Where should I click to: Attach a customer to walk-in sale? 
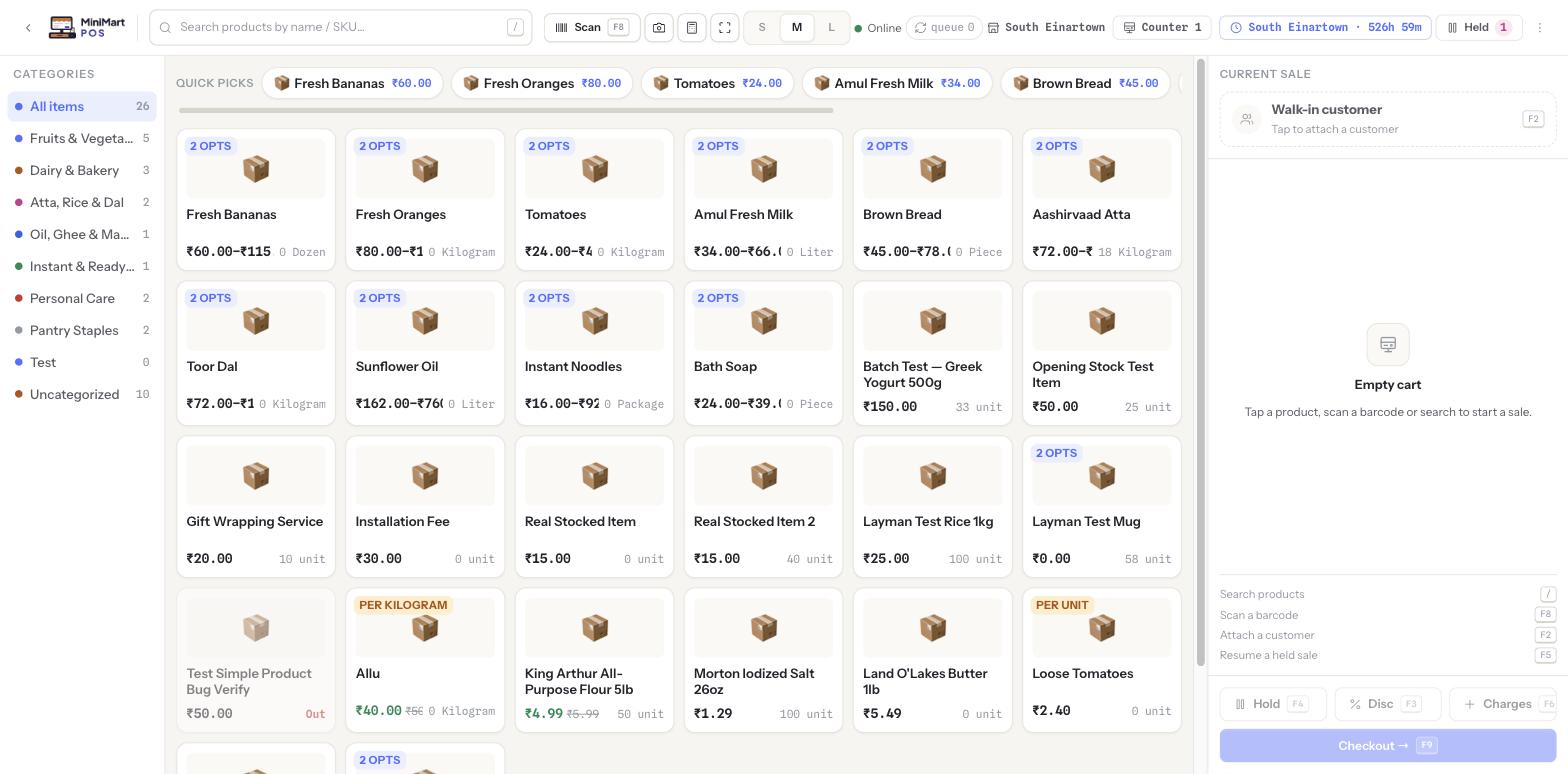1388,119
